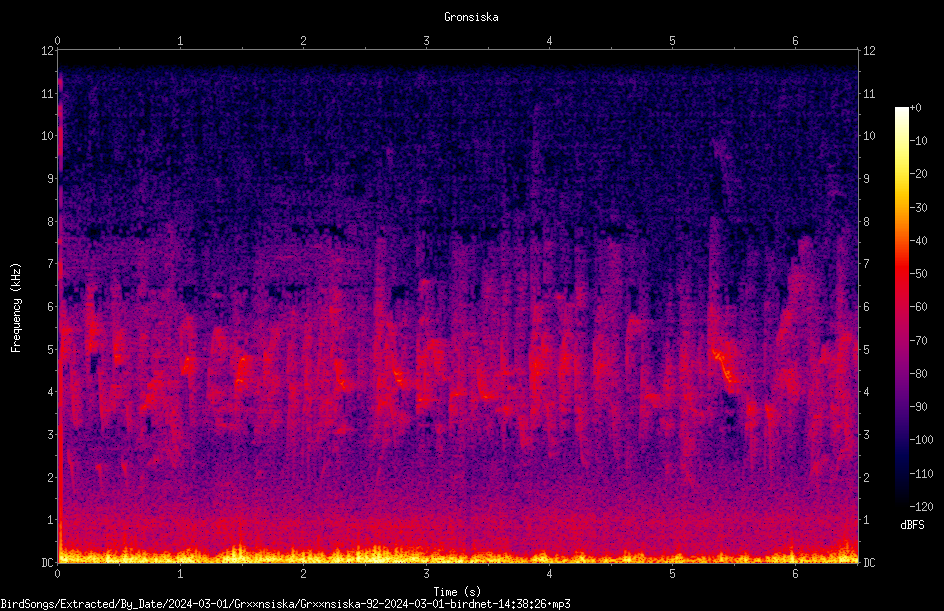
Task: Click the +0 label on color scale
Action: coord(915,108)
